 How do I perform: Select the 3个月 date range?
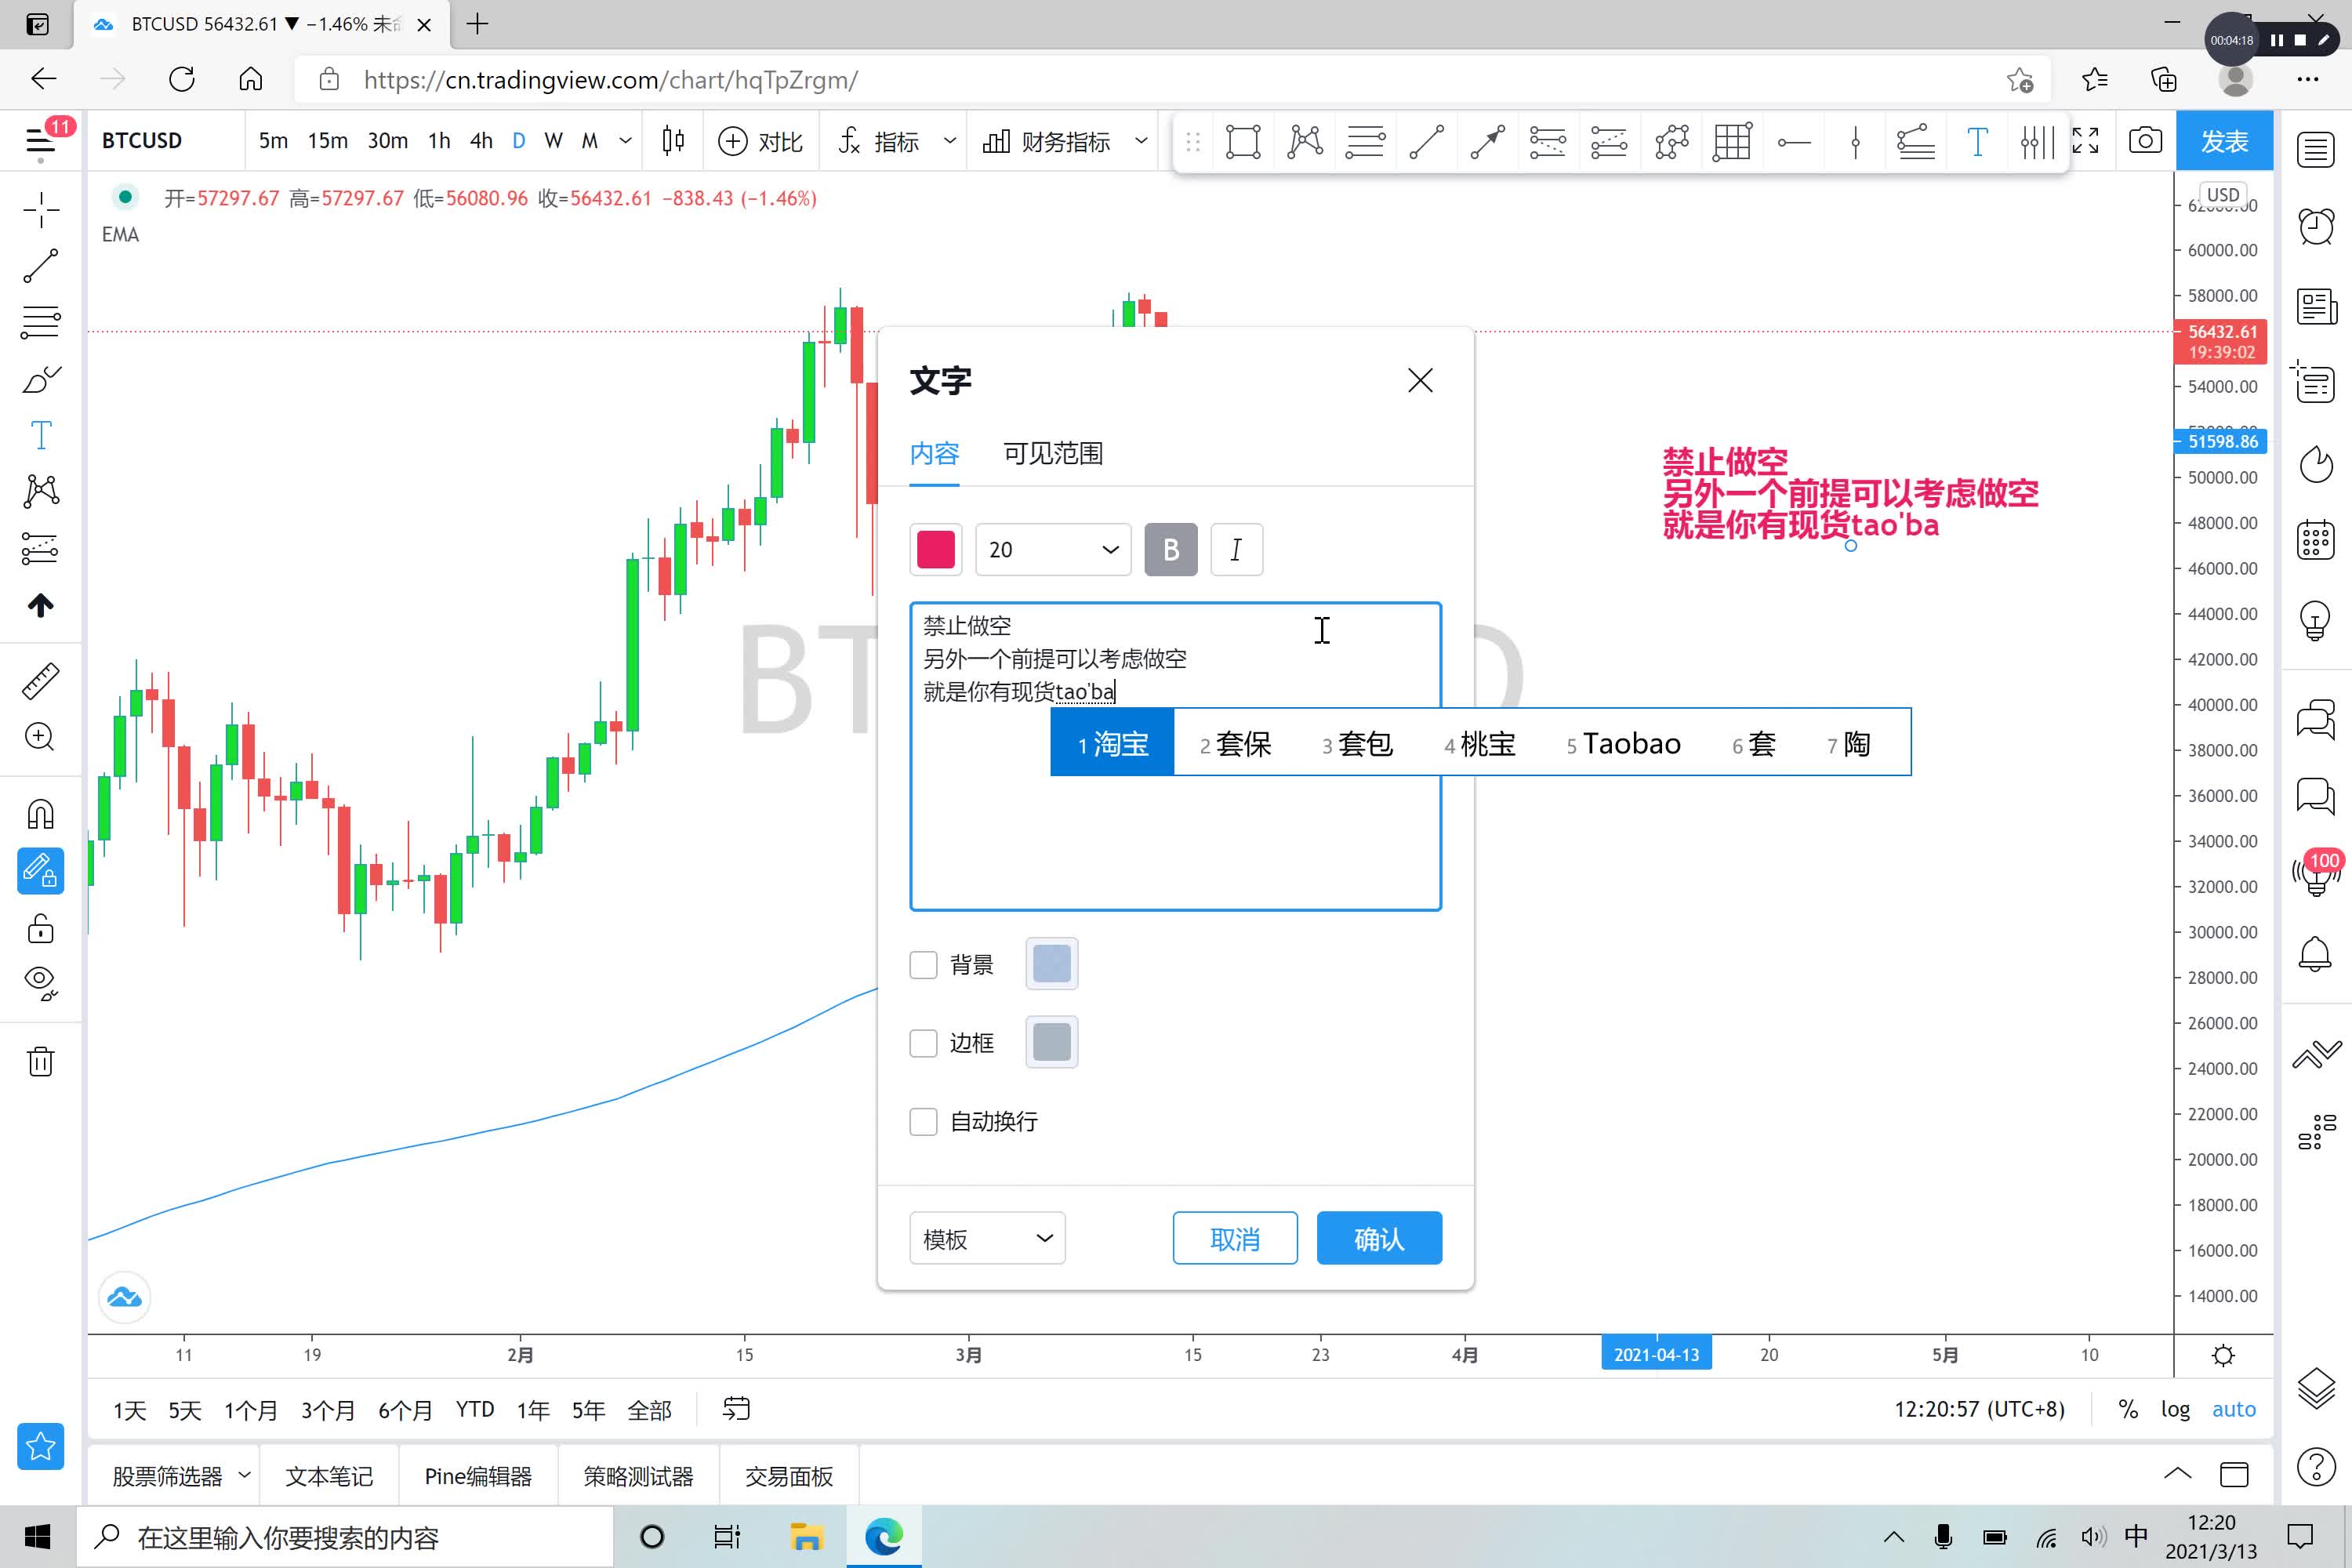point(328,1410)
